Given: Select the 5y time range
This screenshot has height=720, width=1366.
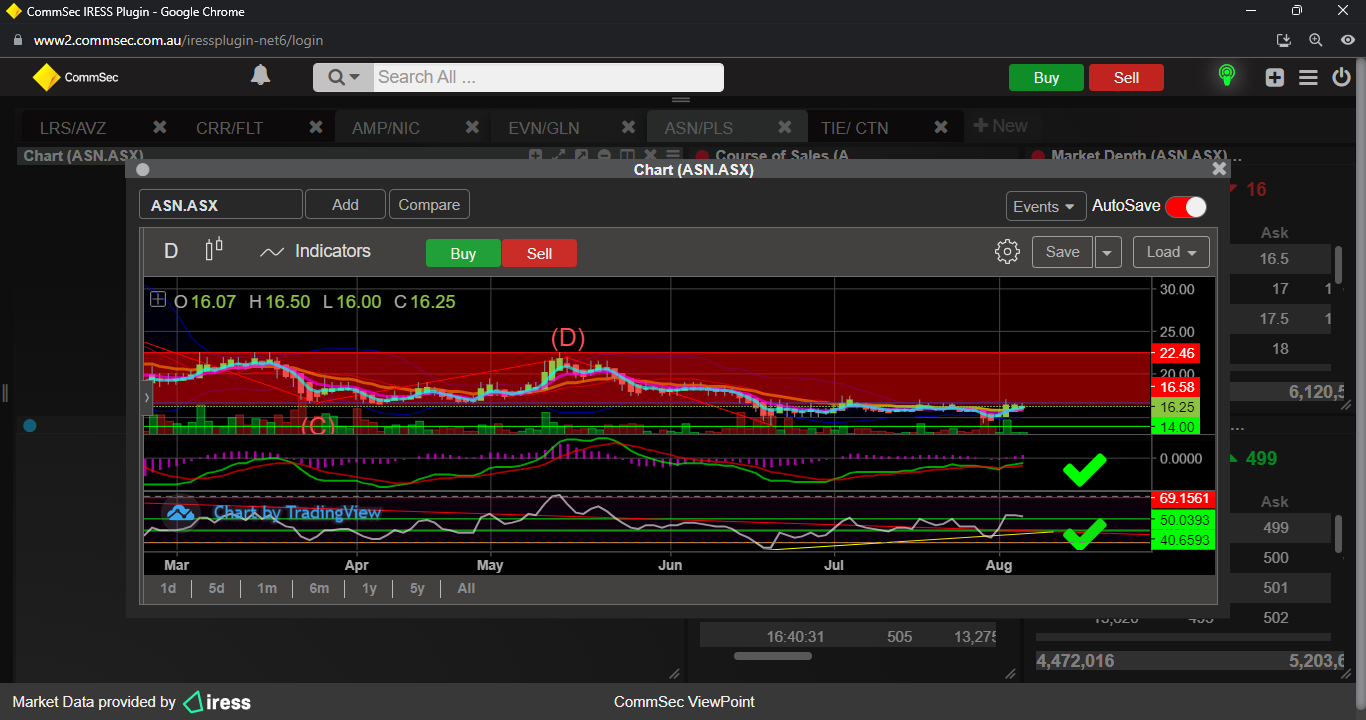Looking at the screenshot, I should click(417, 588).
